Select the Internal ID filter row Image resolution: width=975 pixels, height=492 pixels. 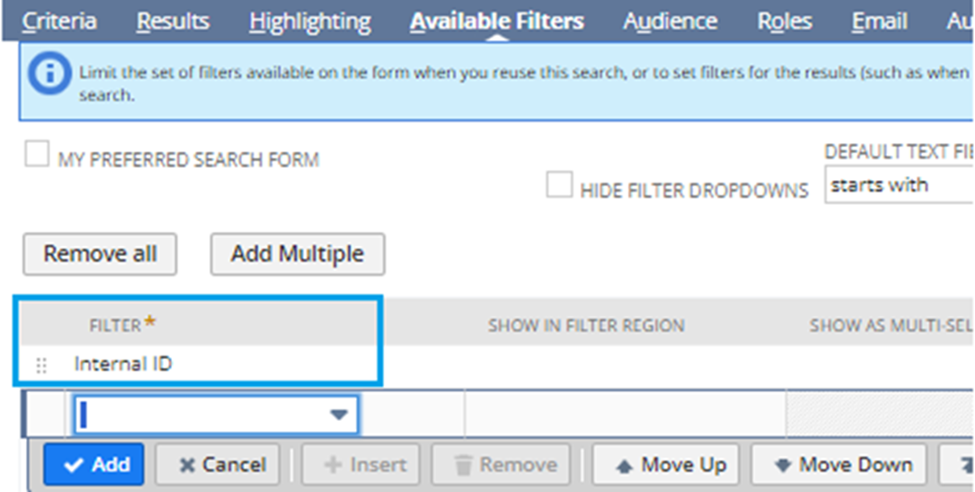[198, 364]
